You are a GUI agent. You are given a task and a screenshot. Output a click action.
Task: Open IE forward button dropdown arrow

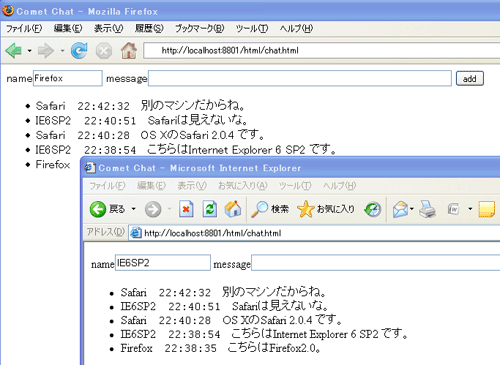[x=169, y=209]
